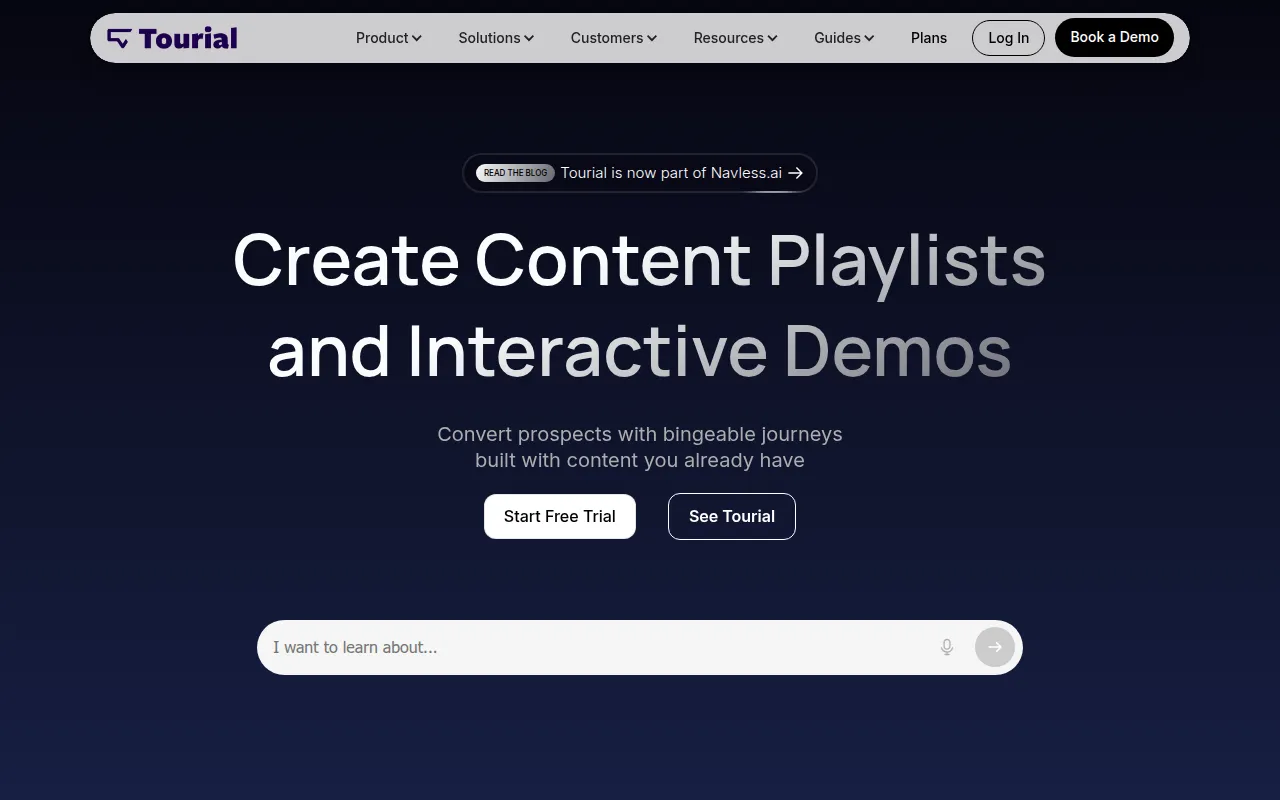1280x800 pixels.
Task: Click Start Free Trial
Action: point(560,516)
